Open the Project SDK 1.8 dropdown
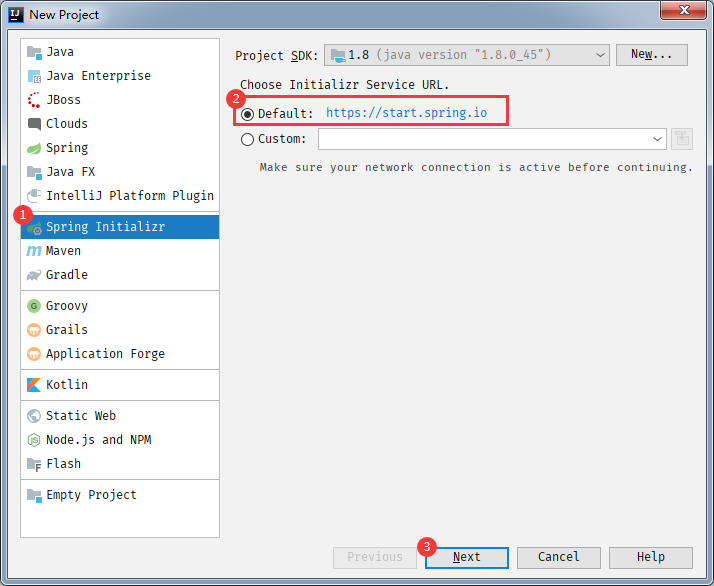This screenshot has width=714, height=586. [467, 55]
